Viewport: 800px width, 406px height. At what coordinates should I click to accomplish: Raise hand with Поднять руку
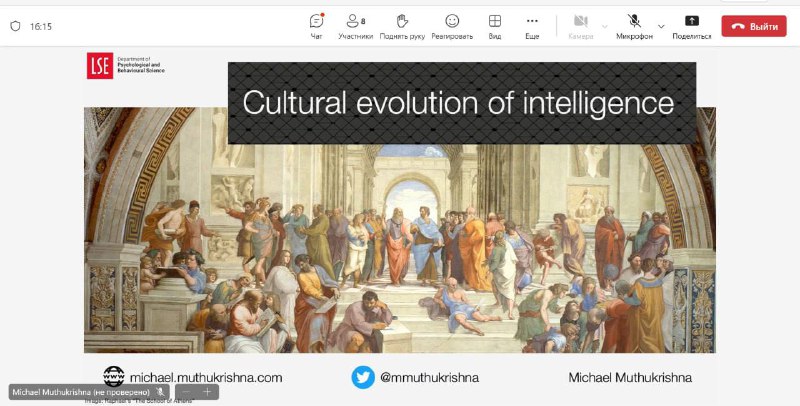tap(402, 26)
